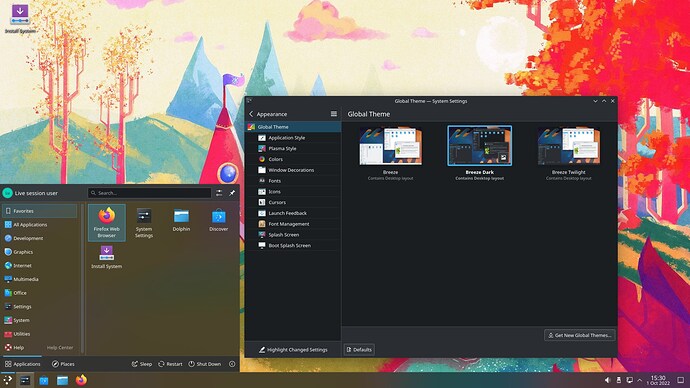
Task: Open Splash Screen settings
Action: coord(293,234)
